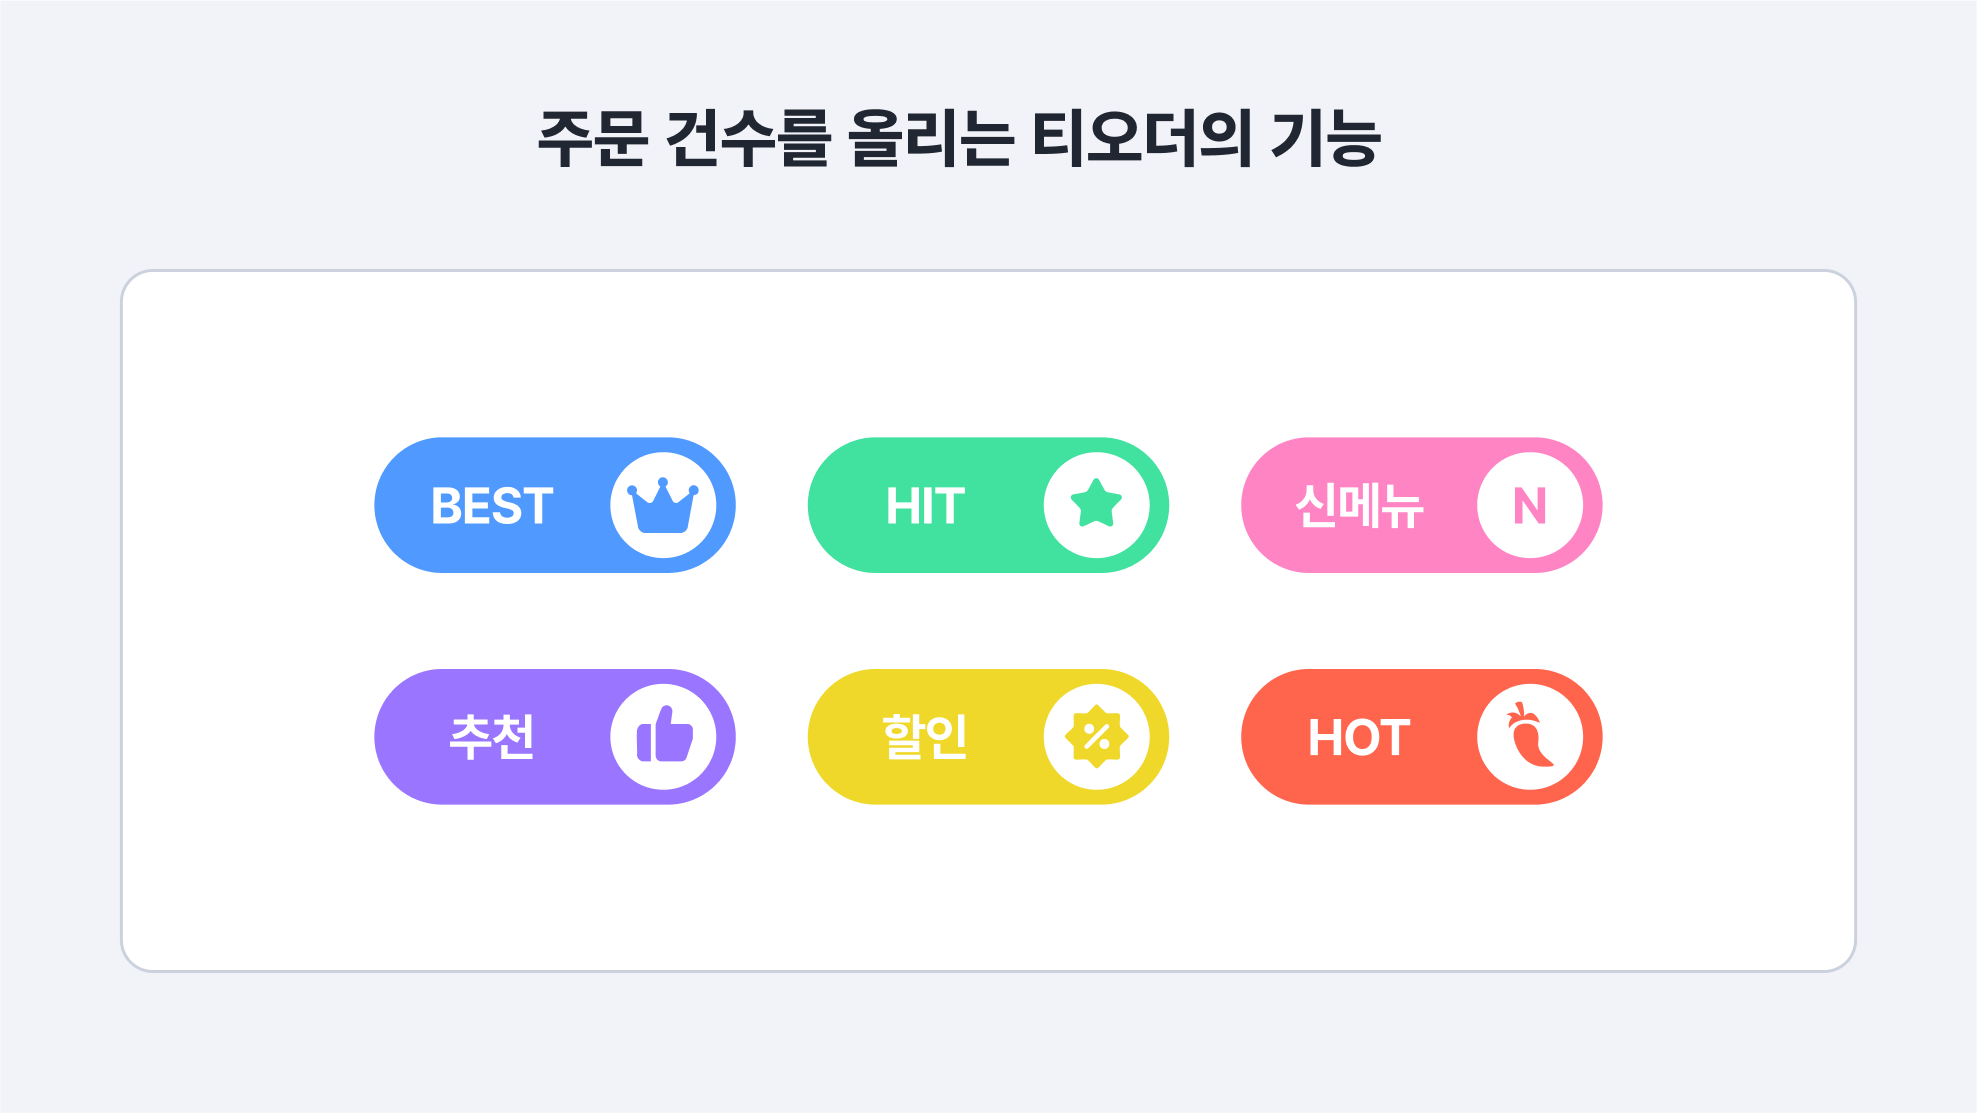The image size is (1977, 1113).
Task: Toggle the yellow 할인 badge
Action: click(988, 737)
